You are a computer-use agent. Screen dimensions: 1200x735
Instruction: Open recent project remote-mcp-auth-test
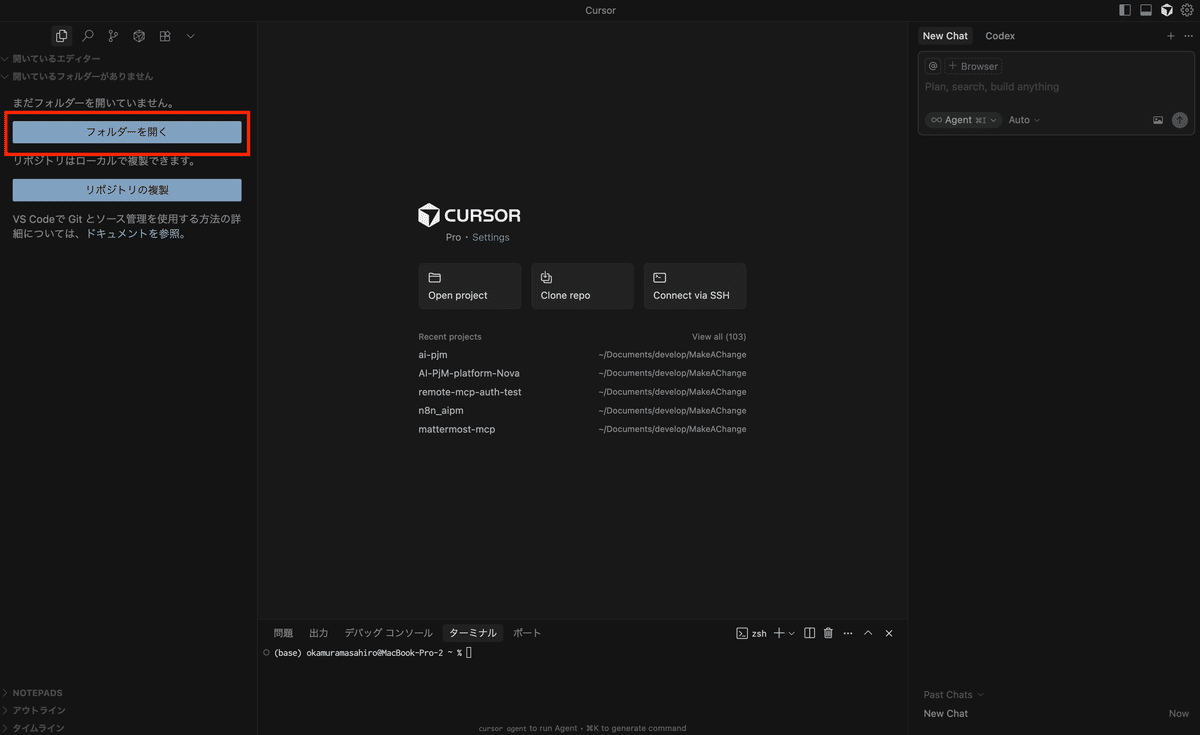click(582, 392)
